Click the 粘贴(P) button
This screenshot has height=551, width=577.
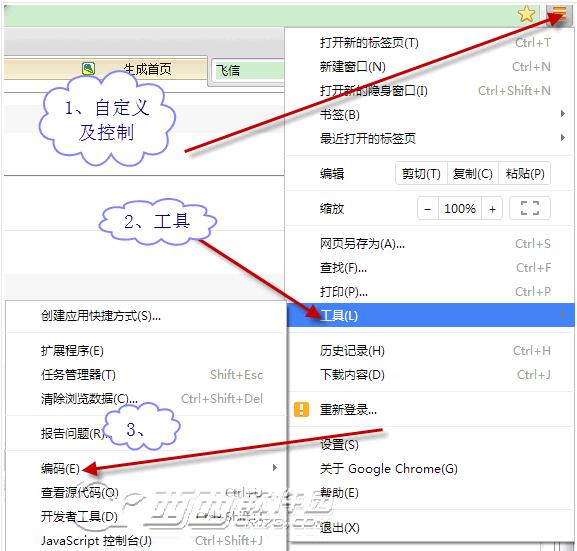(525, 173)
